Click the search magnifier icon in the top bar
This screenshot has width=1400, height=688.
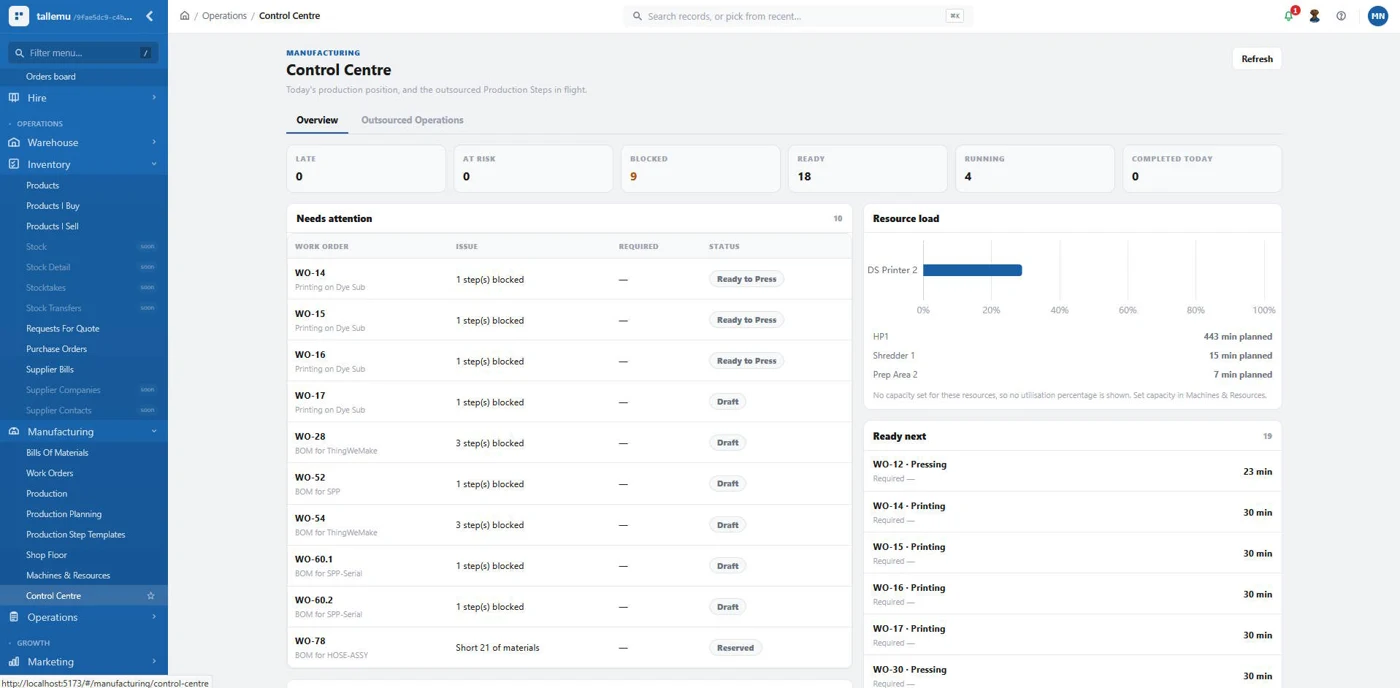(638, 16)
